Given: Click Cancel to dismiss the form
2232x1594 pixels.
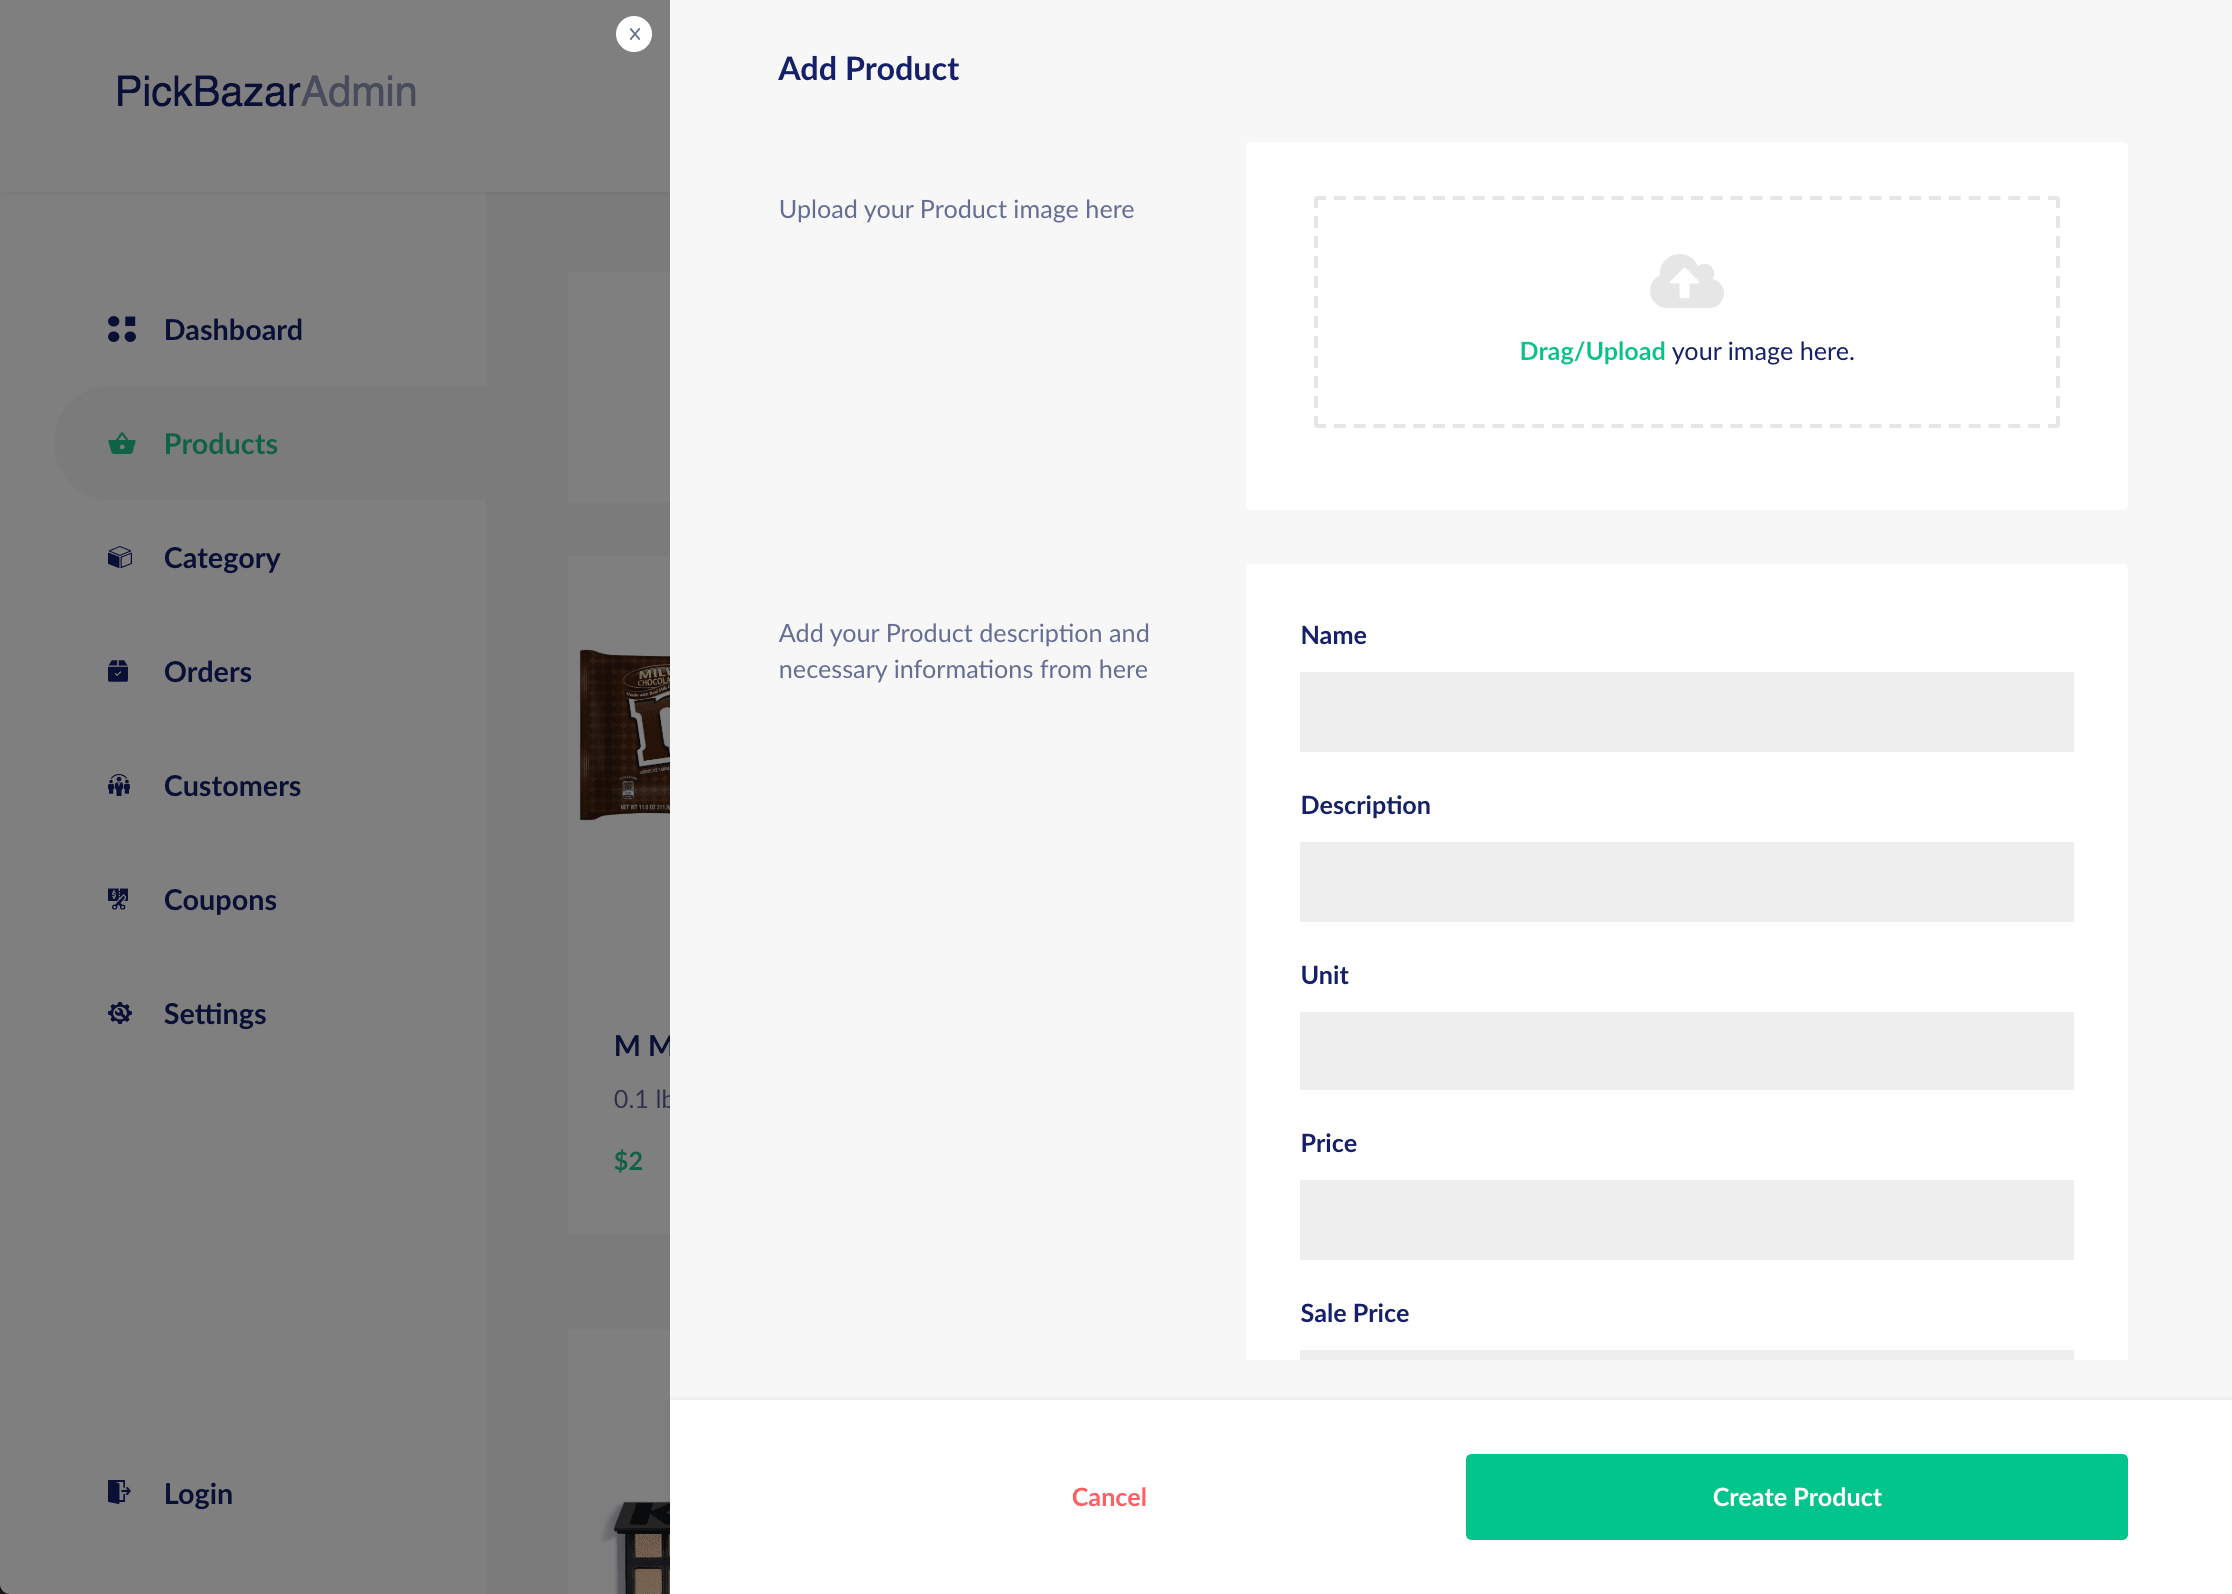Looking at the screenshot, I should tap(1108, 1496).
